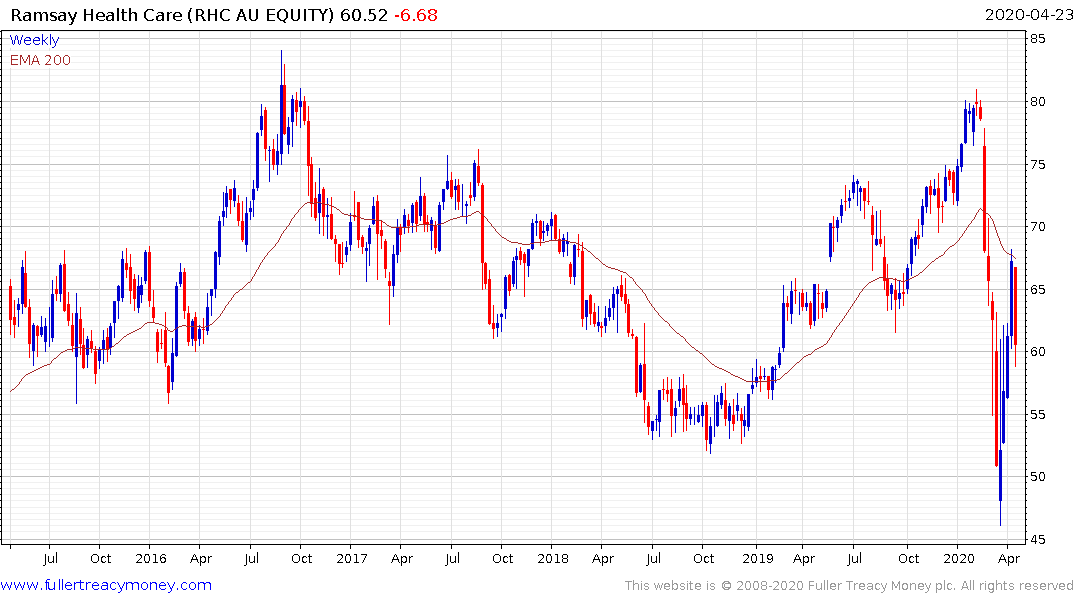Click the last price value 60.52
The image size is (1075, 600).
tap(364, 15)
